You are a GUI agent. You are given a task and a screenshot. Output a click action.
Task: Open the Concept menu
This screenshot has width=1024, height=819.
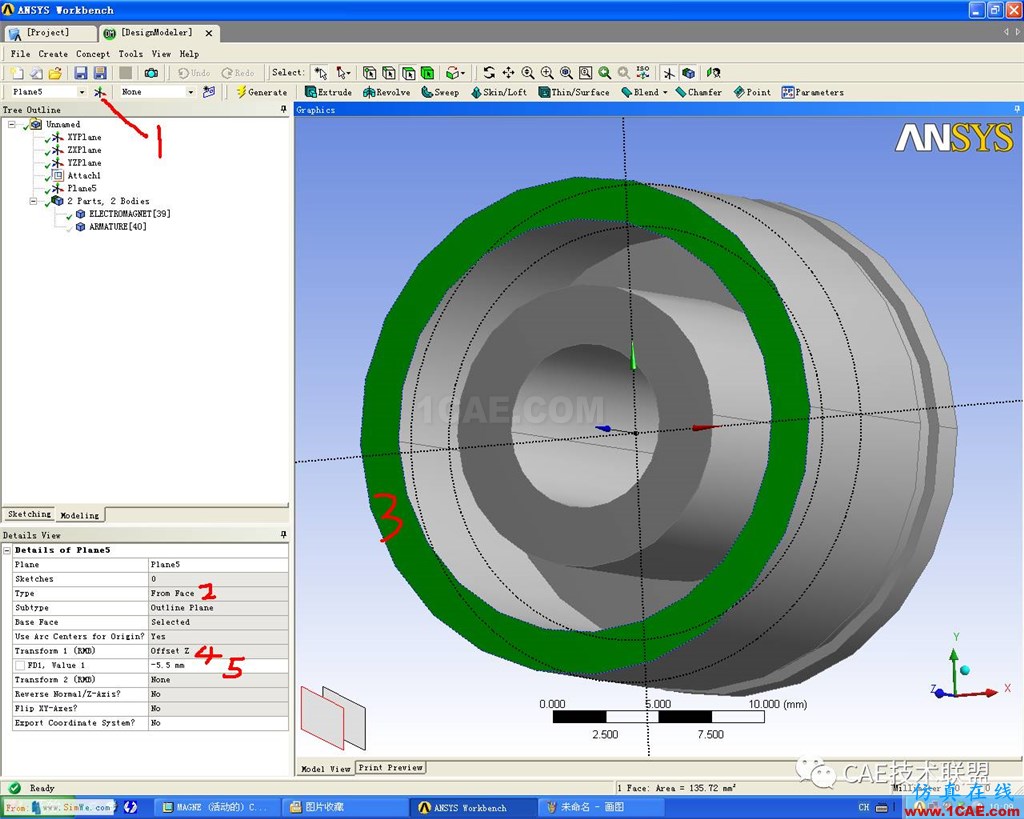[x=93, y=54]
